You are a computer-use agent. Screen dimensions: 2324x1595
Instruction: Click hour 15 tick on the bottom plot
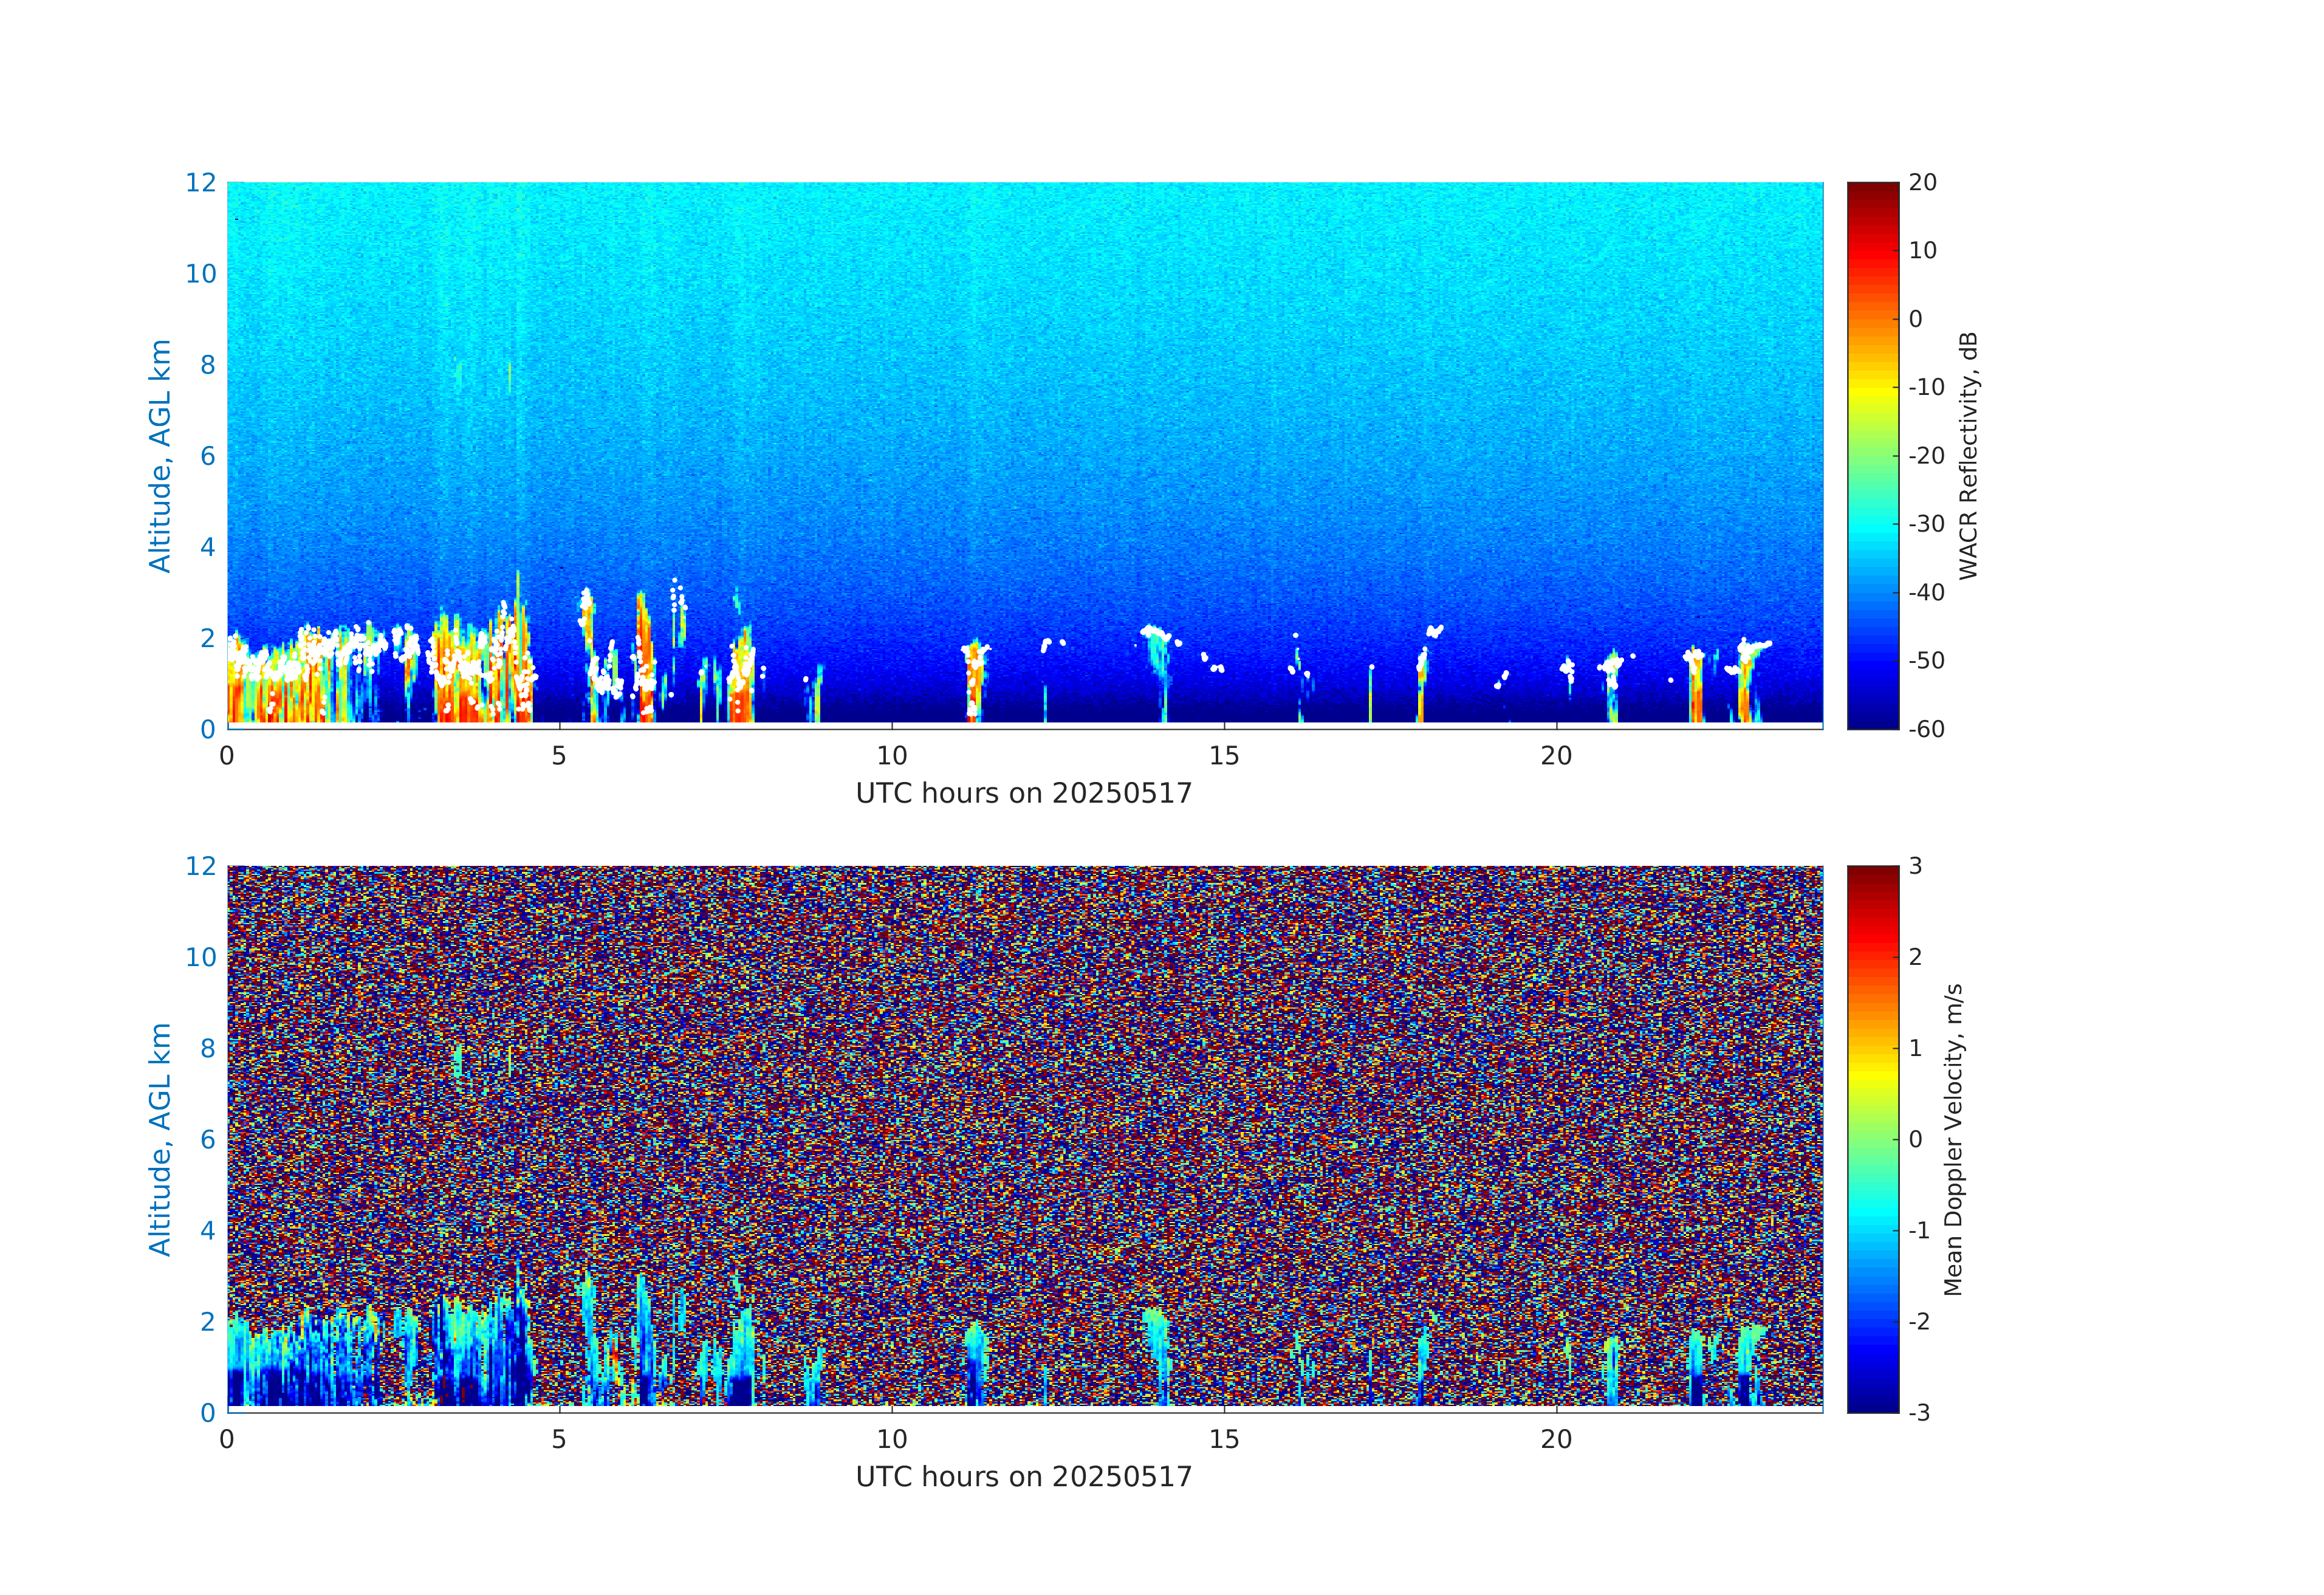click(1224, 1439)
